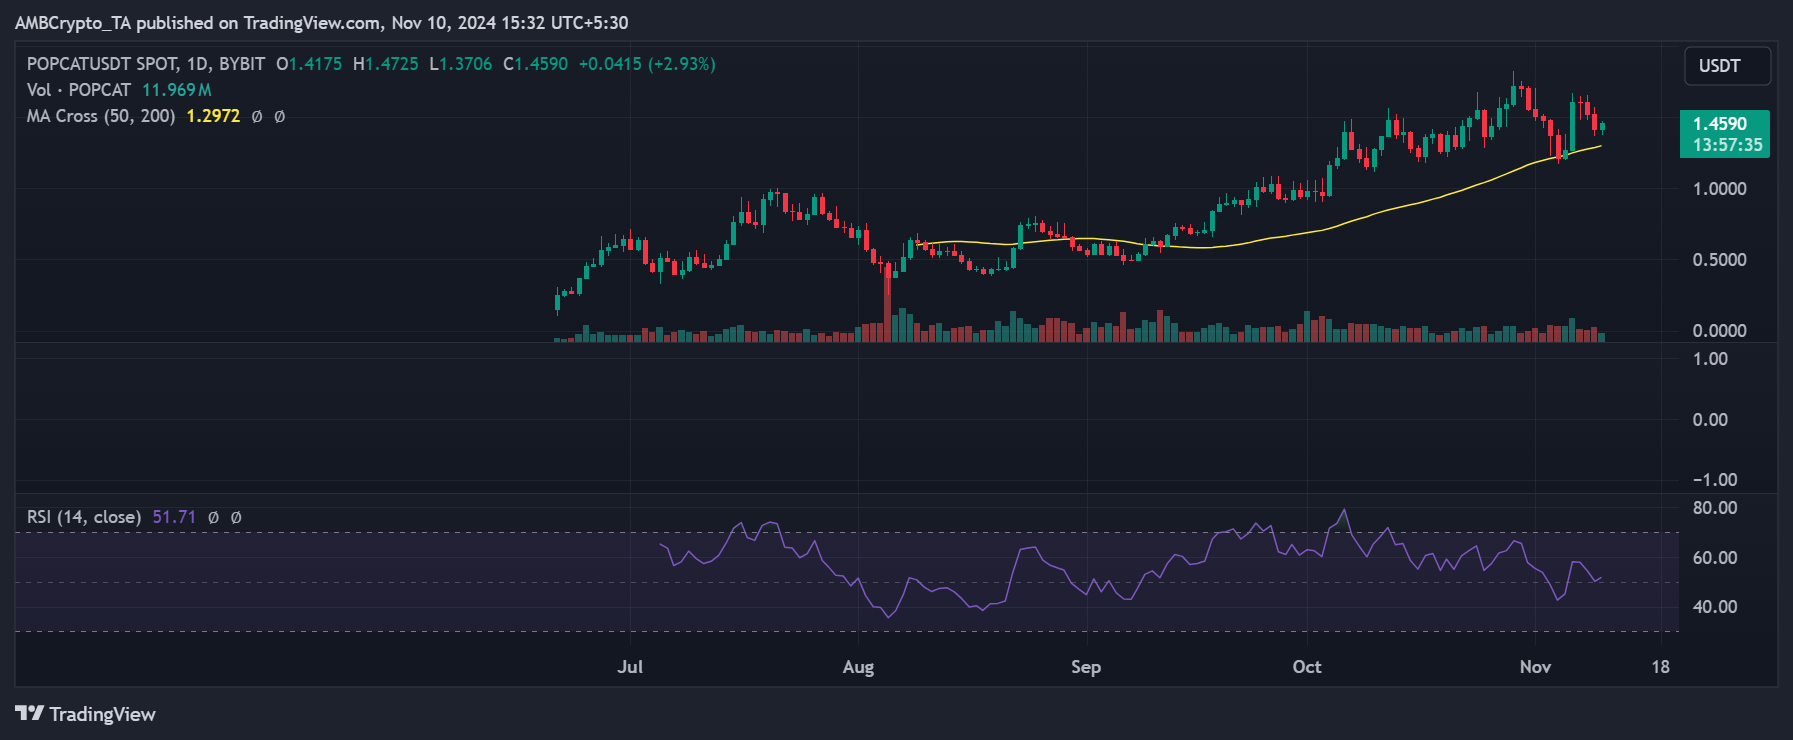
Task: Click the TradingView logo
Action: tap(86, 714)
